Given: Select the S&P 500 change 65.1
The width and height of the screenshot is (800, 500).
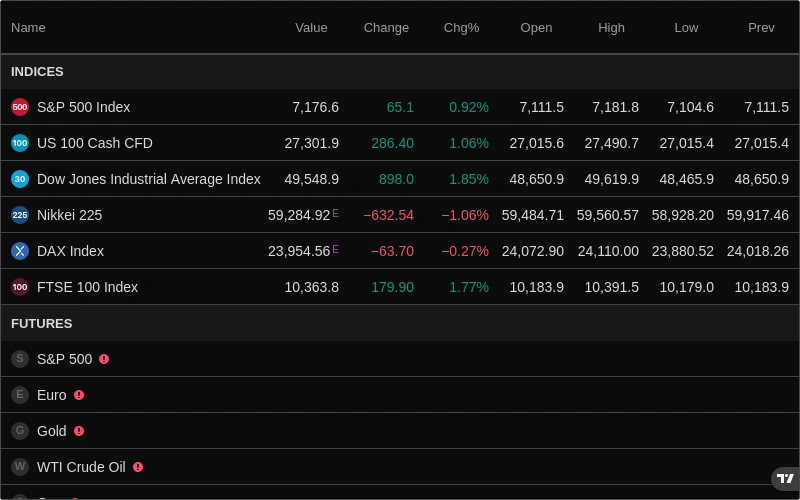Looking at the screenshot, I should click(400, 107).
